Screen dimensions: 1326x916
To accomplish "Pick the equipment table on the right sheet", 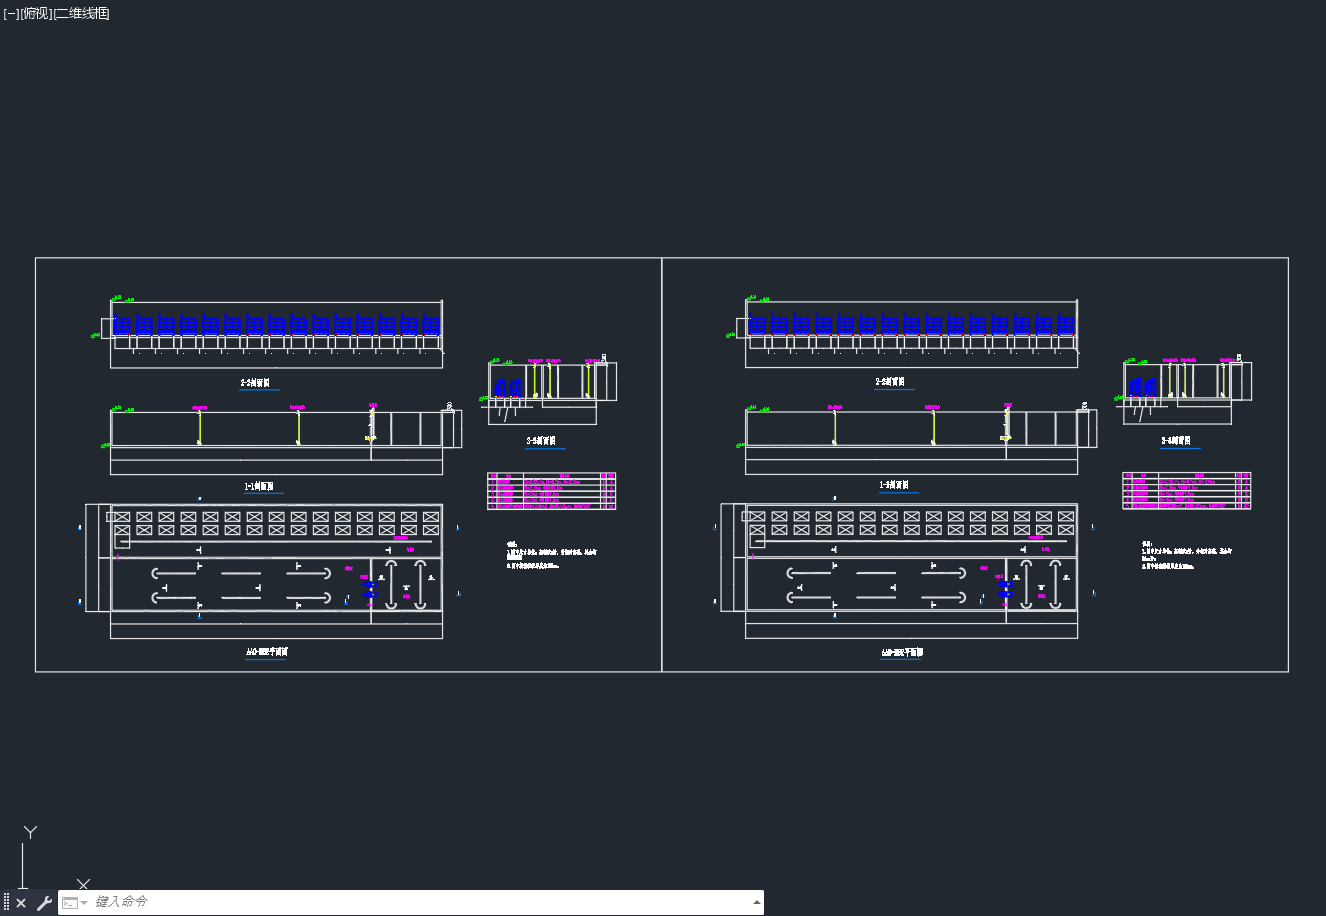I will [1187, 491].
